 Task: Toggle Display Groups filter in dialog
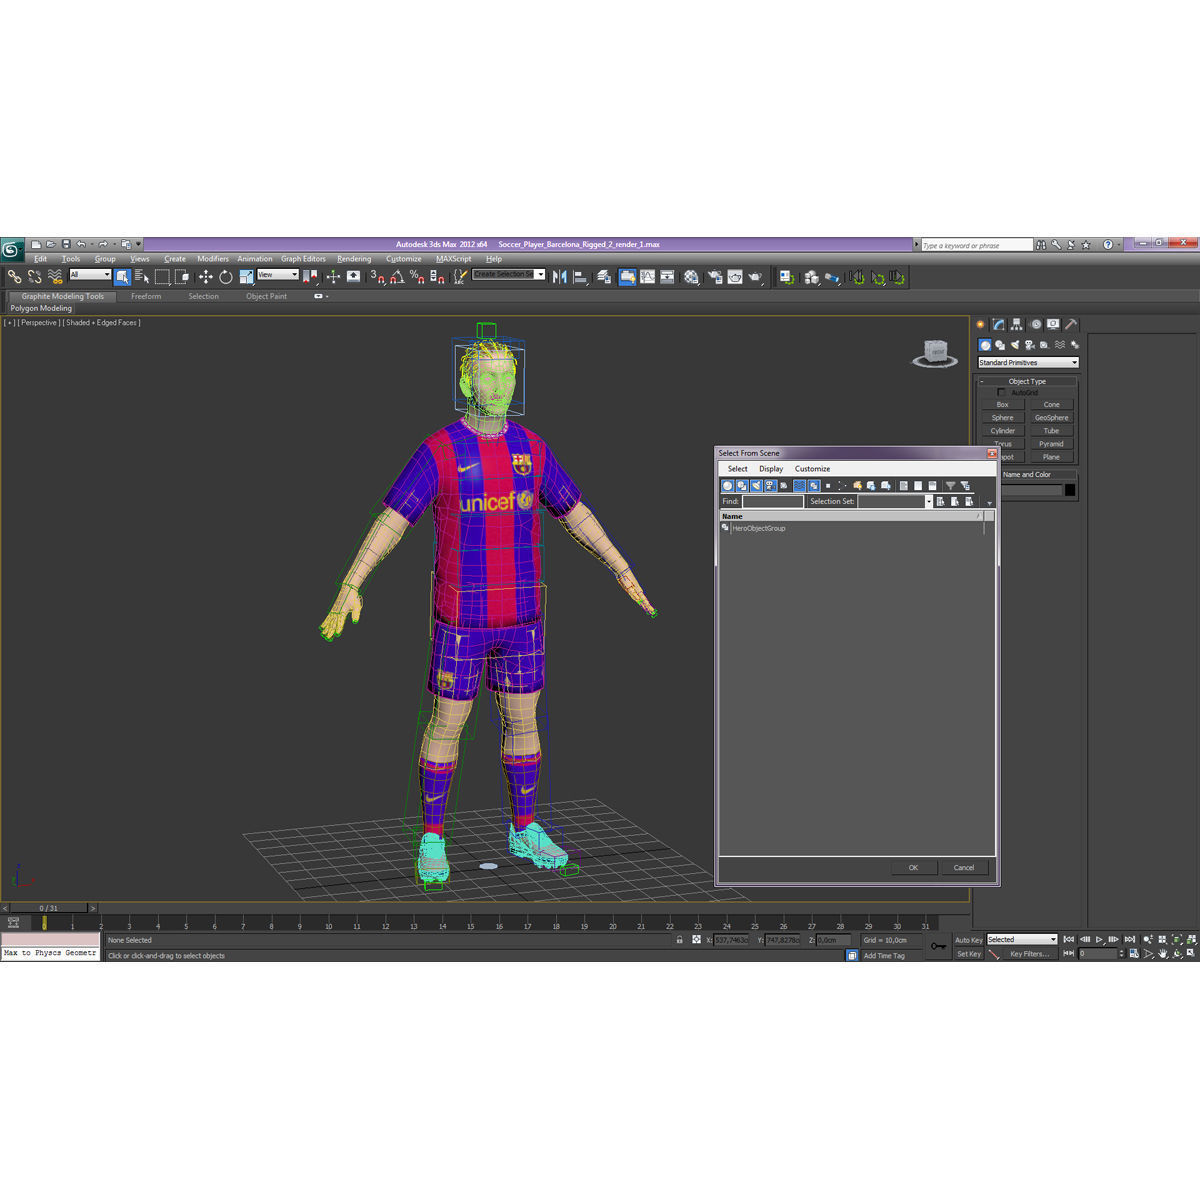click(813, 485)
